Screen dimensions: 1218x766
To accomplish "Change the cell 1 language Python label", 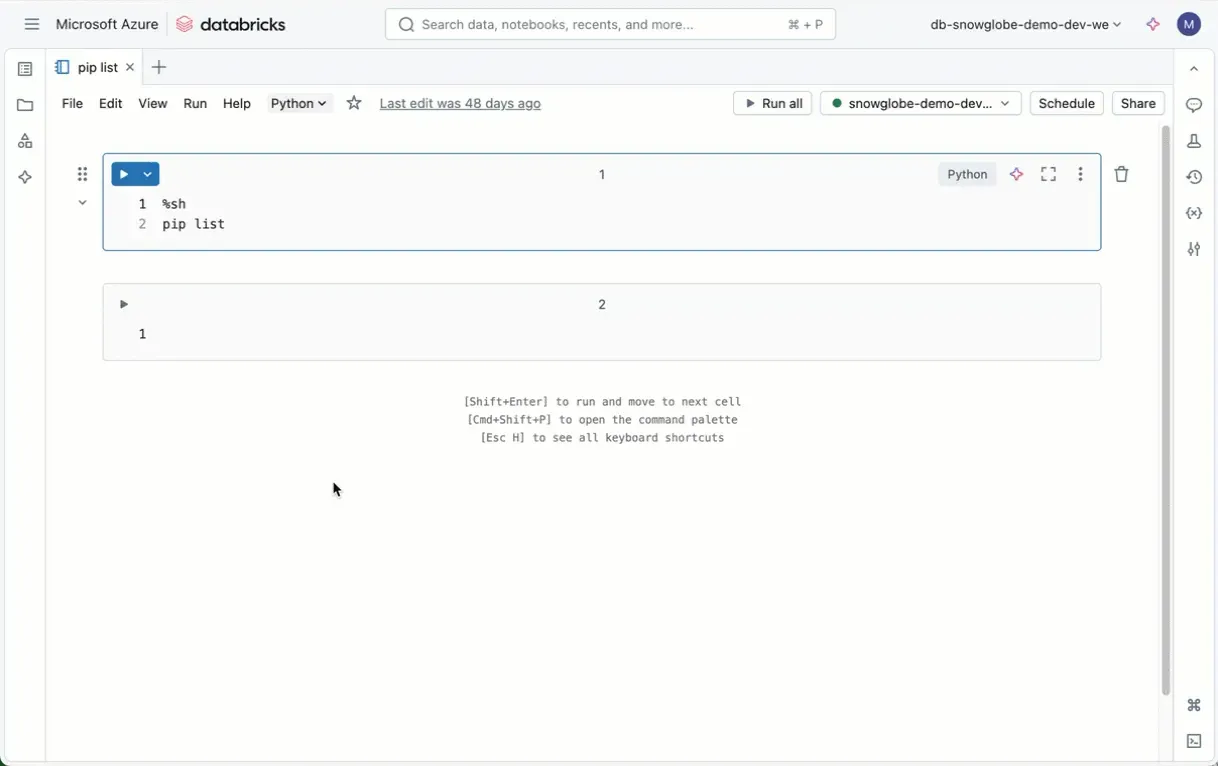I will [x=967, y=174].
